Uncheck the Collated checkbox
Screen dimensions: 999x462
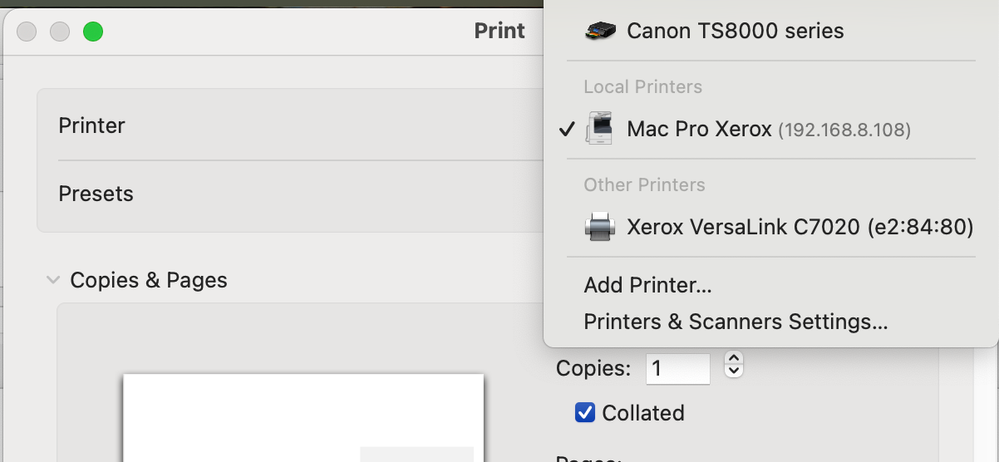[585, 412]
